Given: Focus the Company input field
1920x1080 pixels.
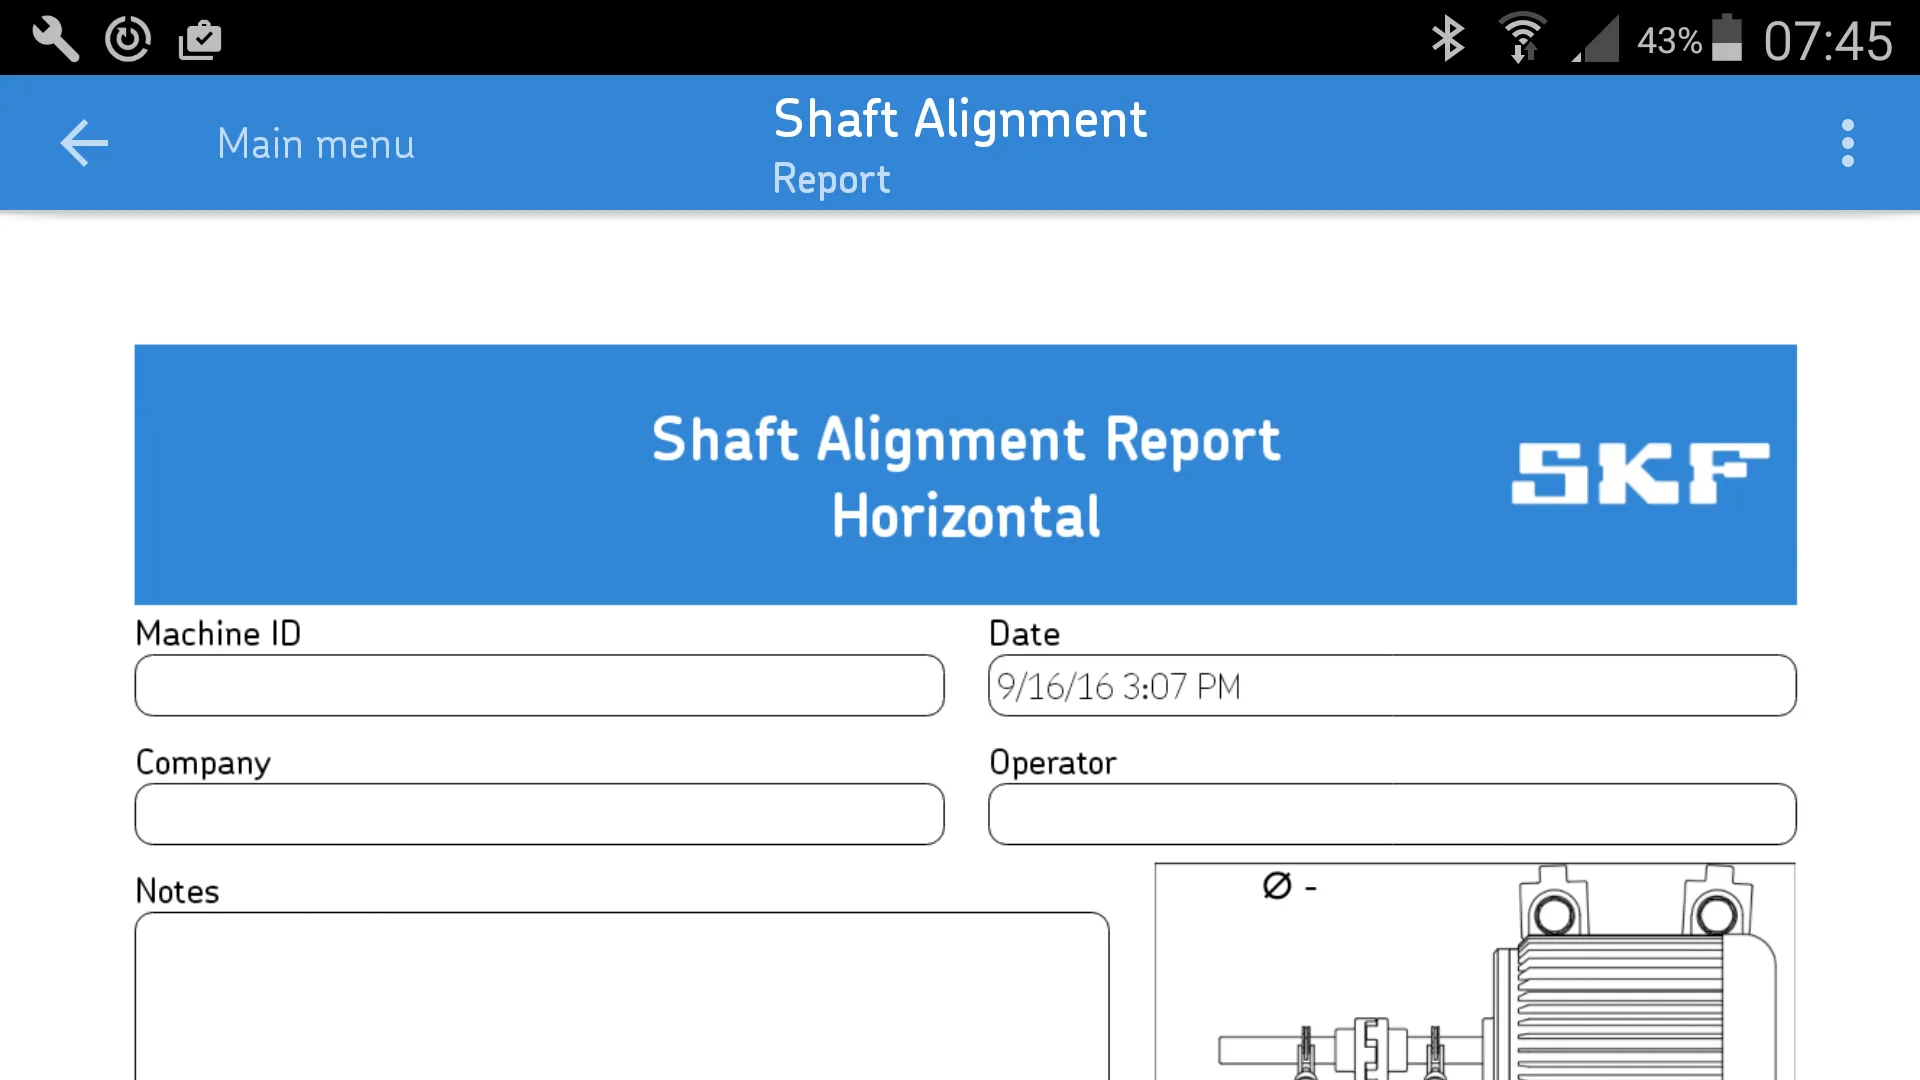Looking at the screenshot, I should coord(539,814).
